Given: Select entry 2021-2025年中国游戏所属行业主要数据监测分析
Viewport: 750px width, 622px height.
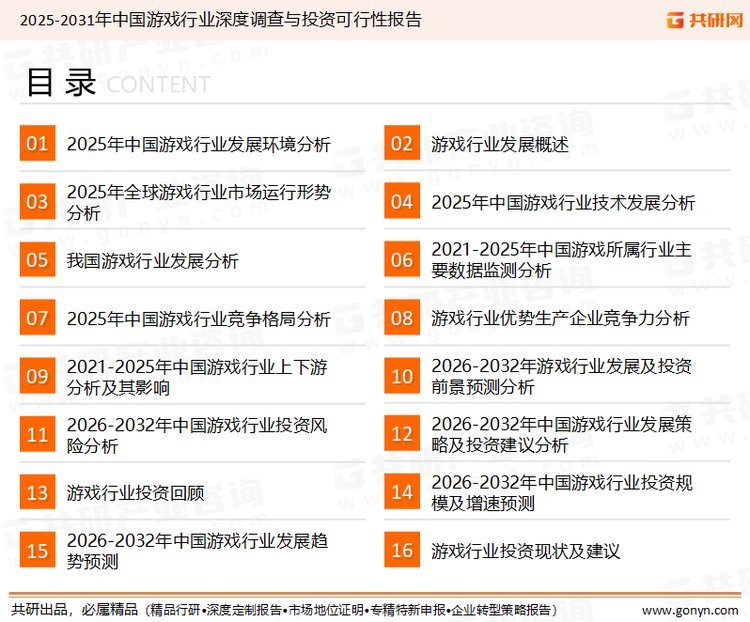Looking at the screenshot, I should (562, 260).
